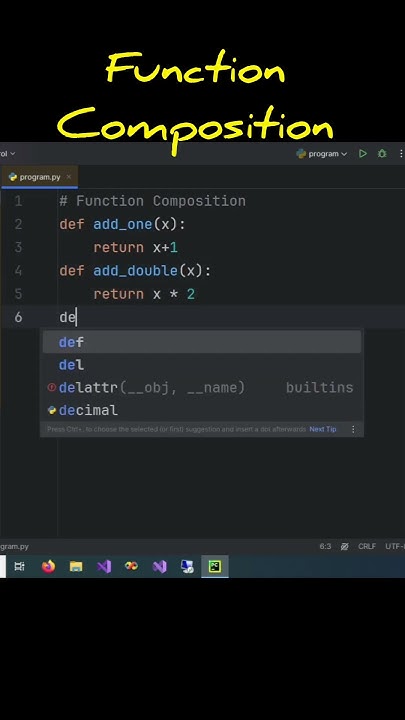Open the run configuration 'program' dropdown

pos(322,154)
